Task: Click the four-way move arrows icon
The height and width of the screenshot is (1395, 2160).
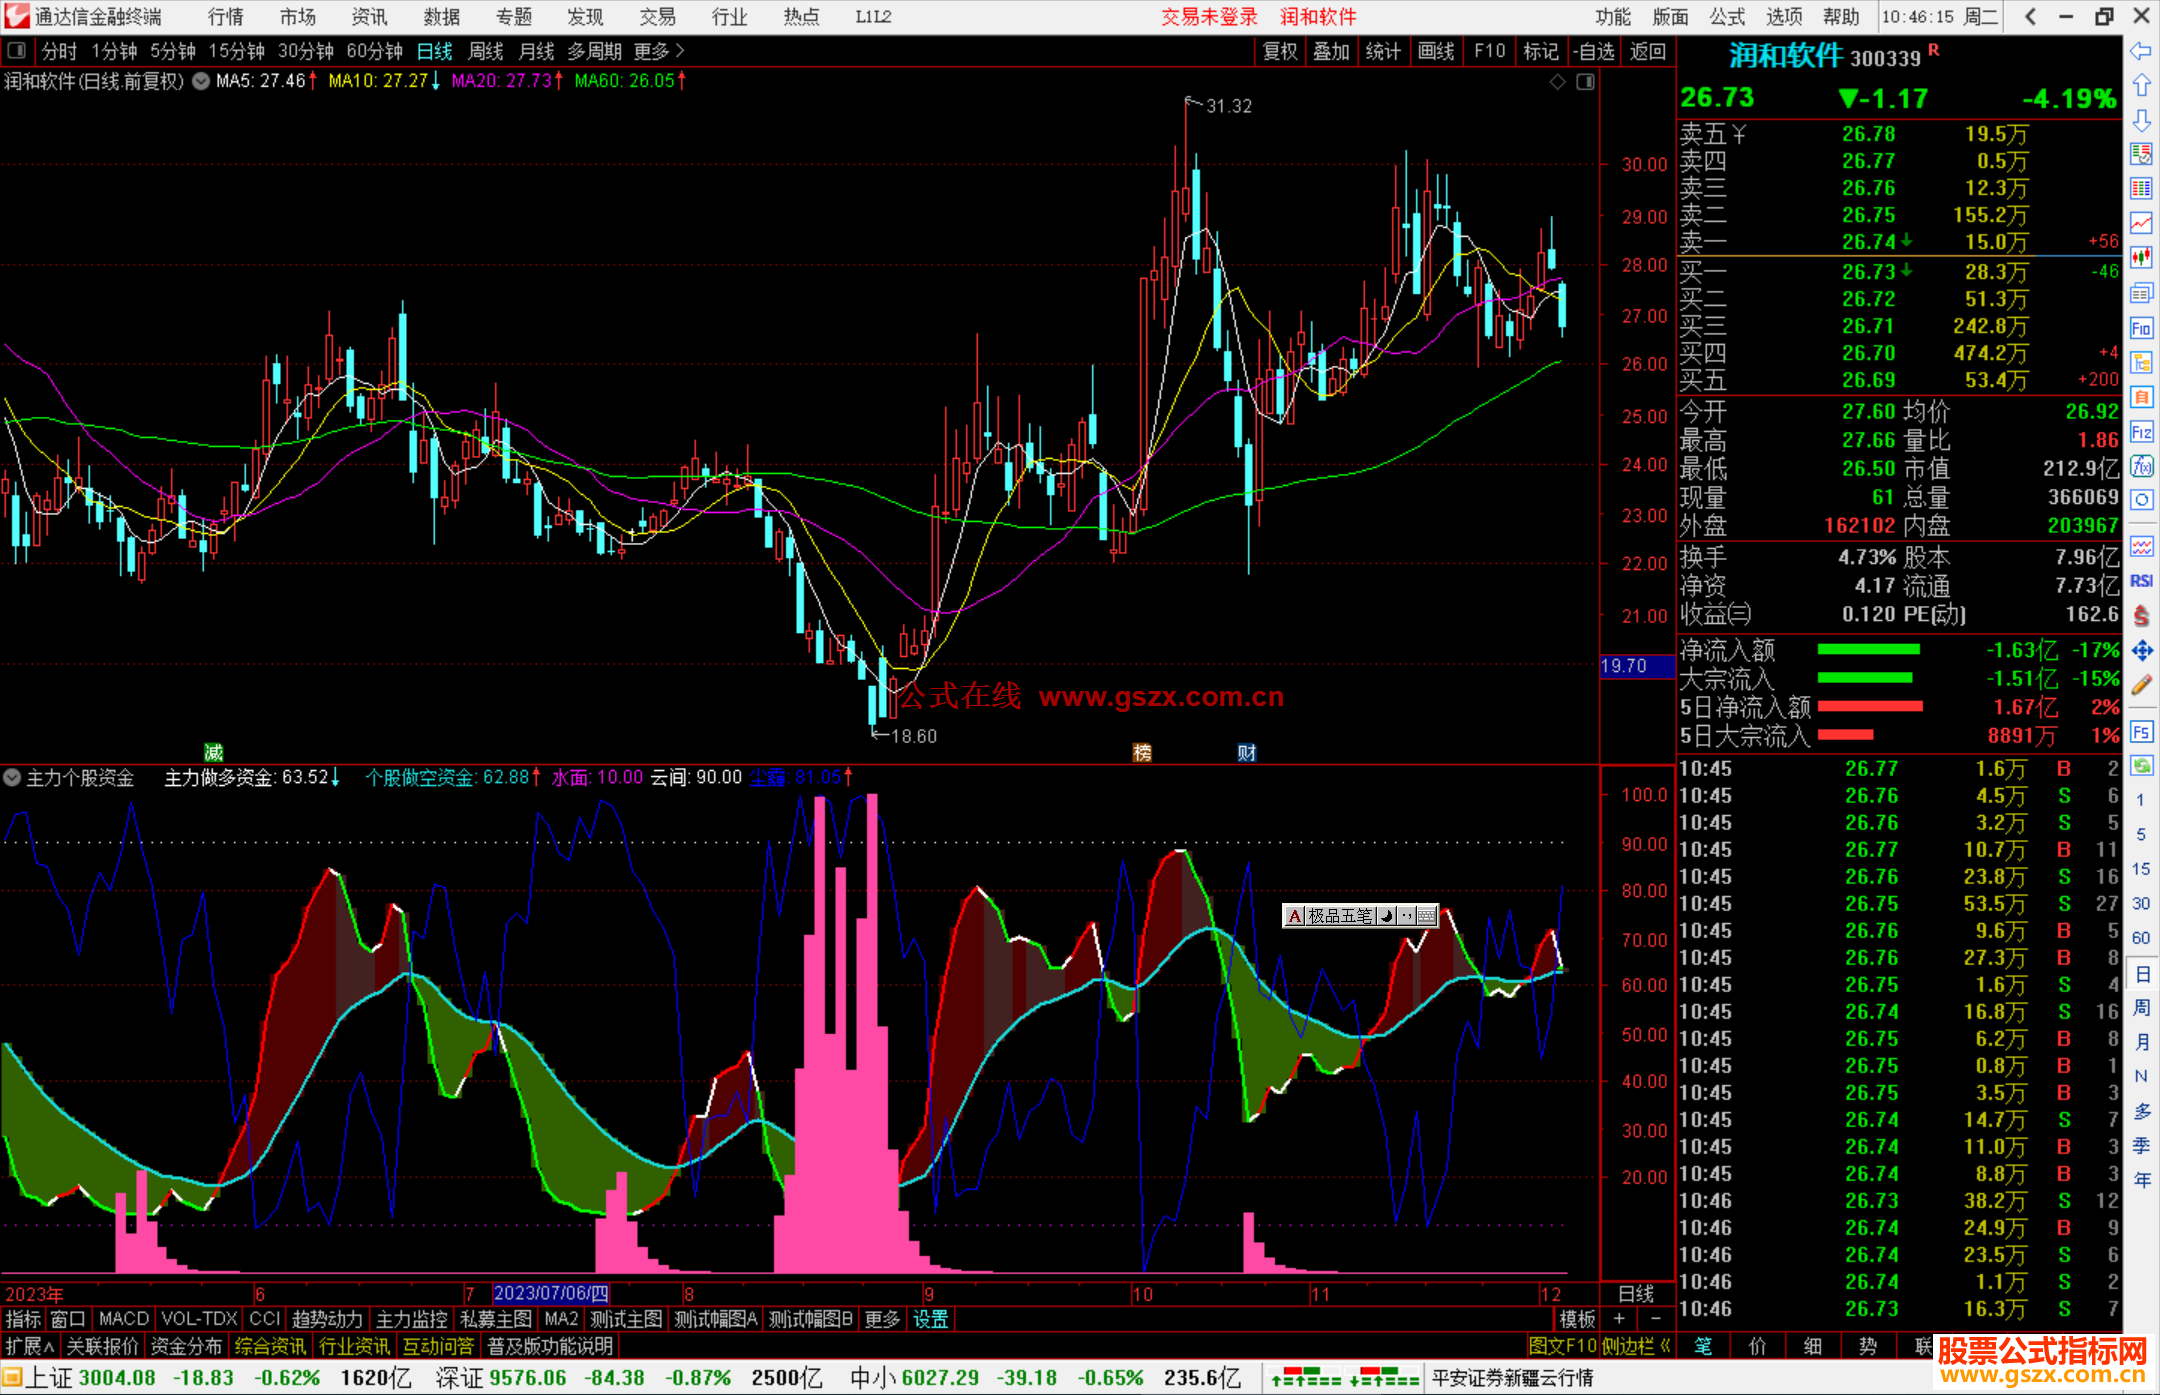Action: click(2141, 651)
